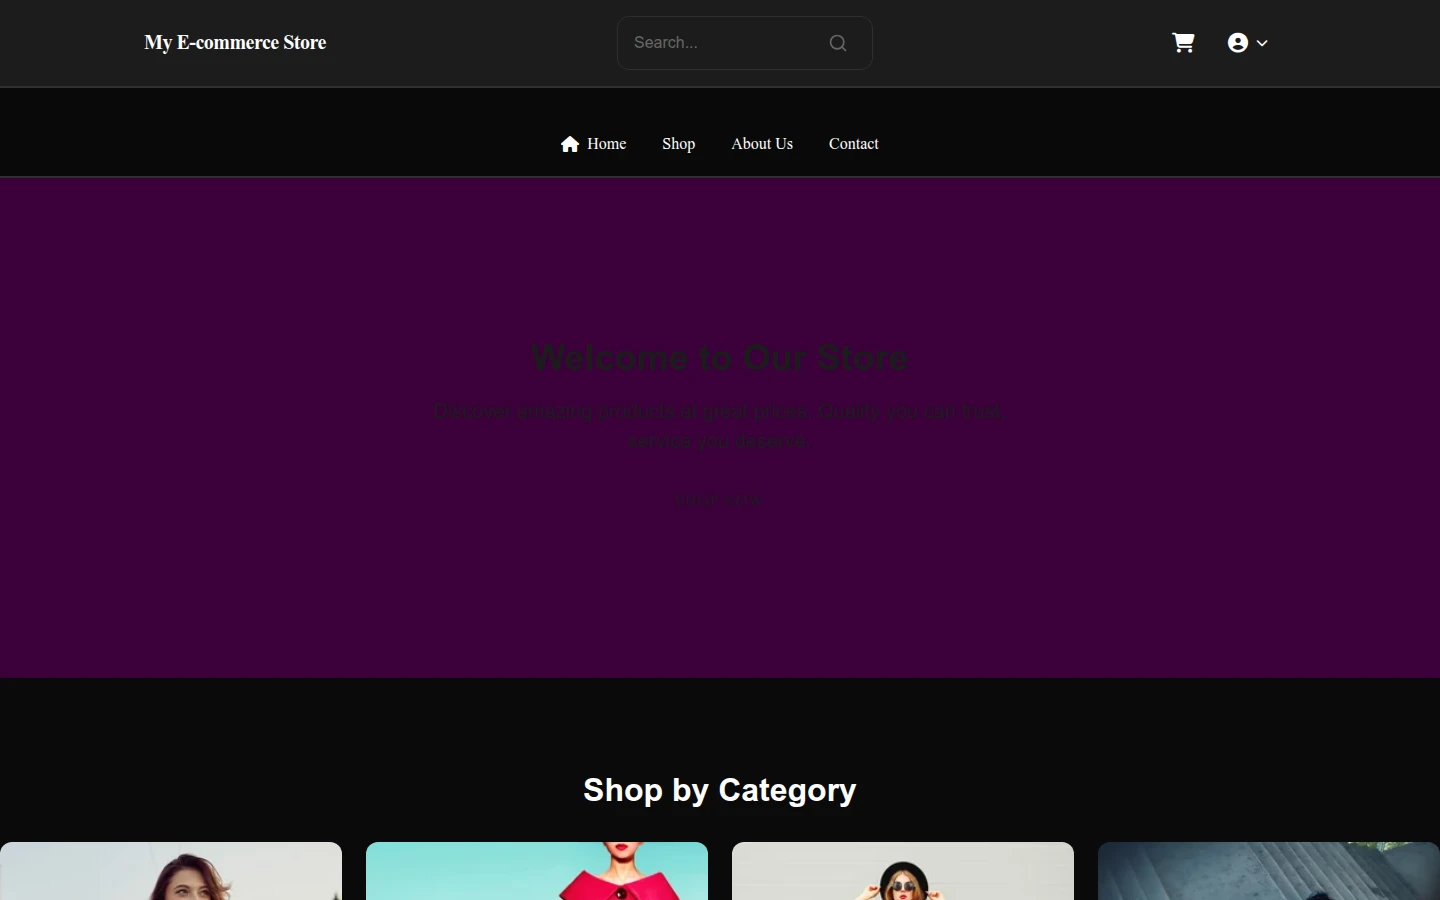Click the My E-commerce Store logo
This screenshot has height=900, width=1440.
[235, 43]
